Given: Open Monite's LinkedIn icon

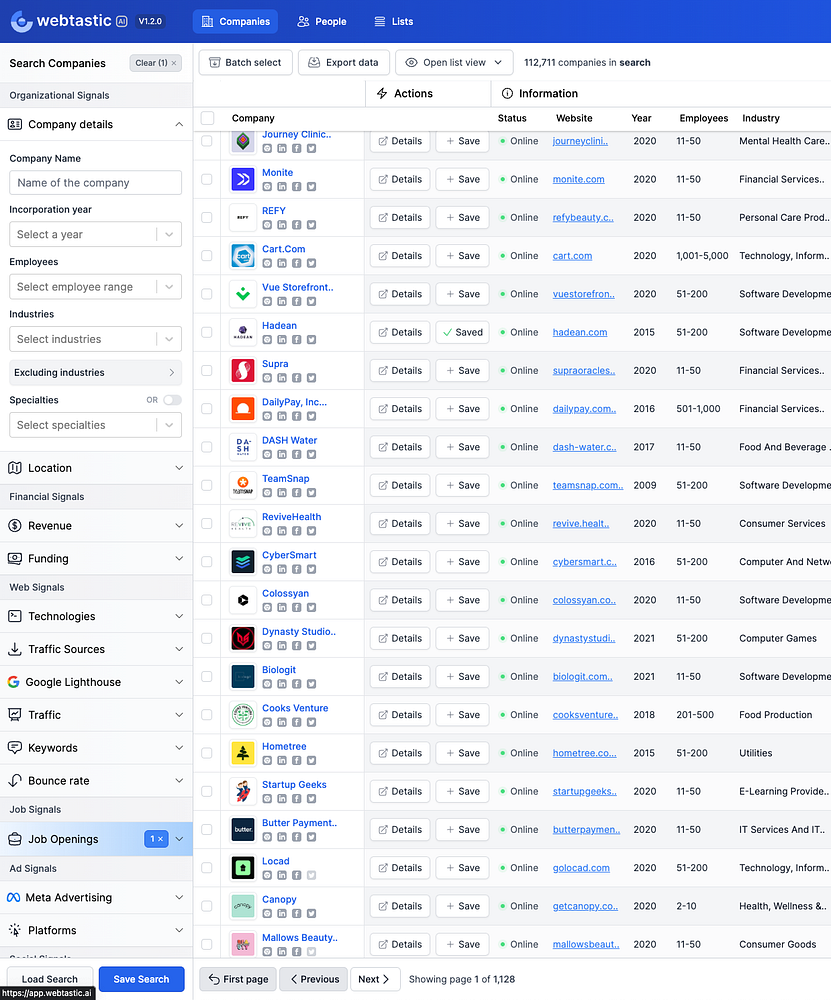Looking at the screenshot, I should pos(282,187).
